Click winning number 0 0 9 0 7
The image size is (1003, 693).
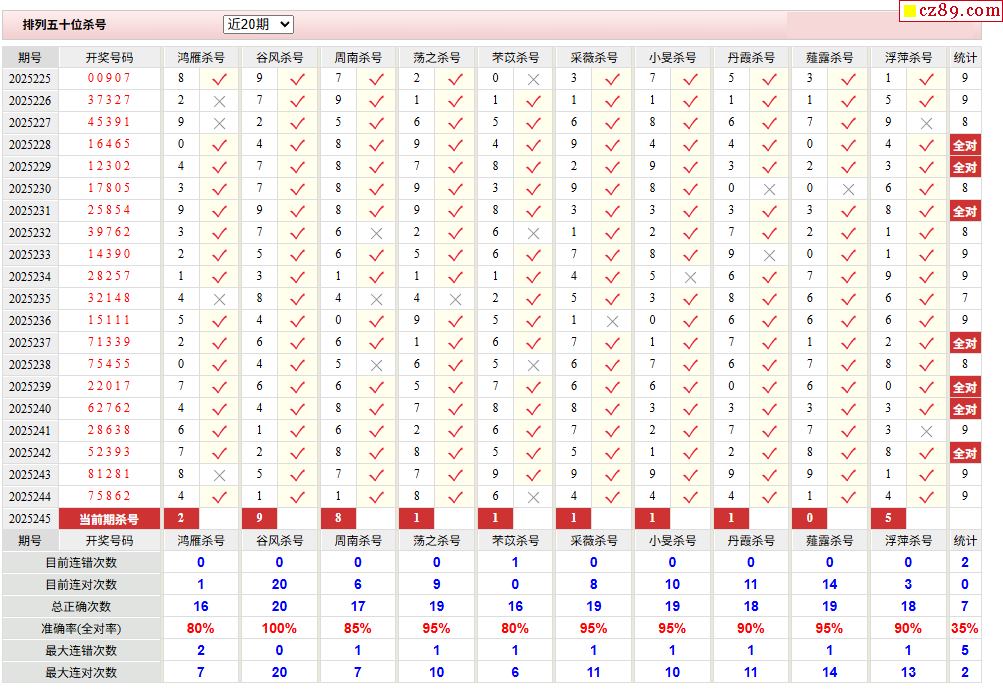pyautogui.click(x=109, y=79)
